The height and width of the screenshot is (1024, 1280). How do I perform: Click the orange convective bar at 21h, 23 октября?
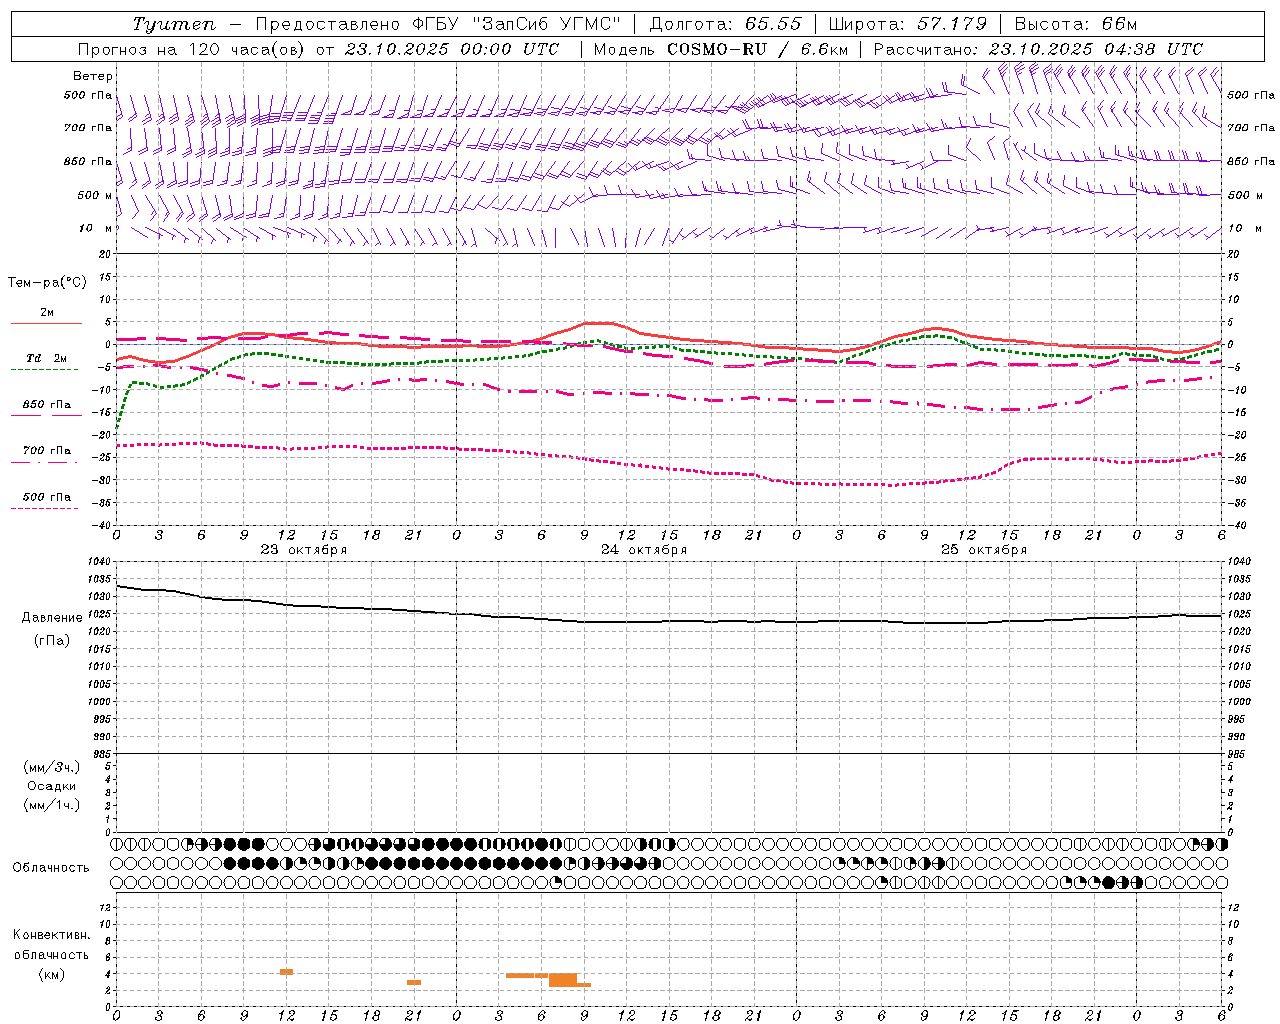[414, 982]
